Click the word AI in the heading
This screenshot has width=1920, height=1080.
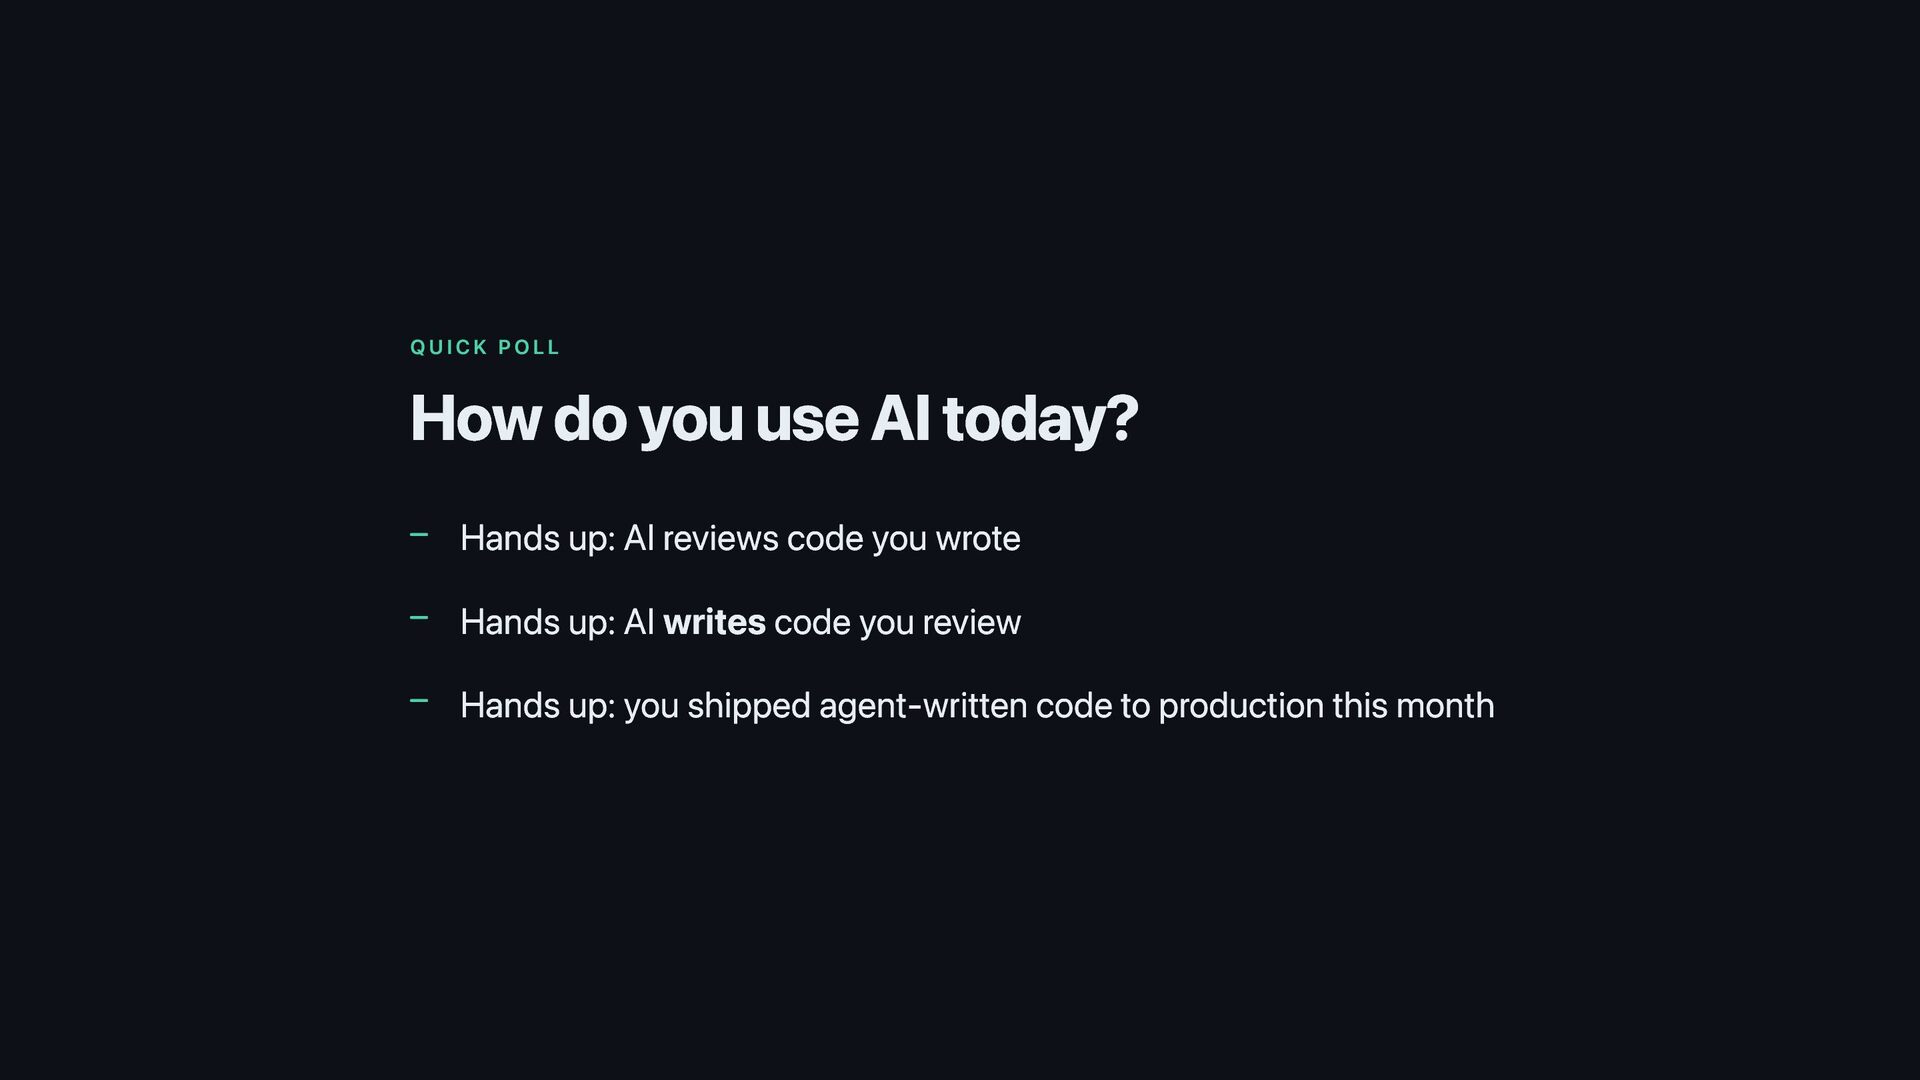900,418
